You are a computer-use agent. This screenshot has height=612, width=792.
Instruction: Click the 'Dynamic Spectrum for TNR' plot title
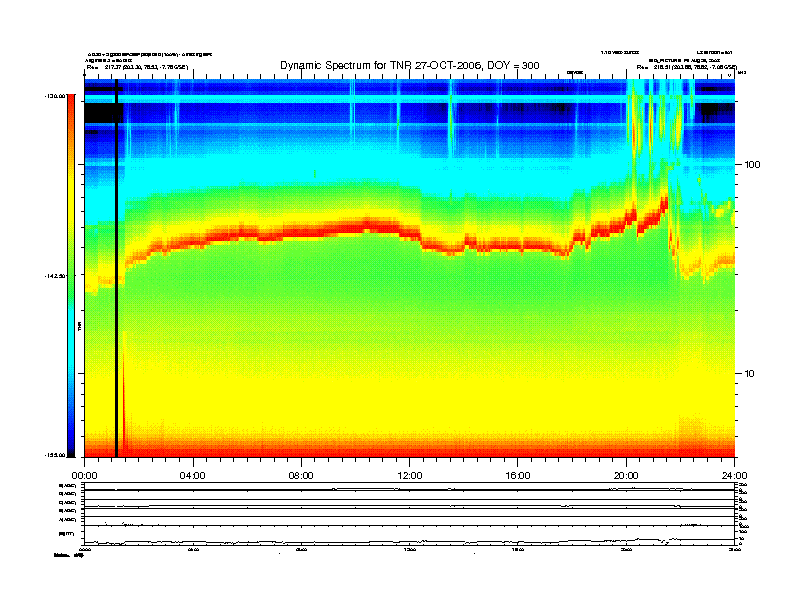[x=410, y=65]
